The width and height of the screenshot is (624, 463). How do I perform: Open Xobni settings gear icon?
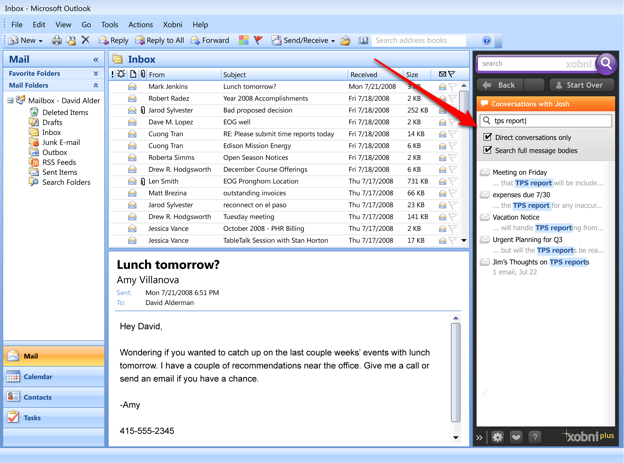coord(497,437)
